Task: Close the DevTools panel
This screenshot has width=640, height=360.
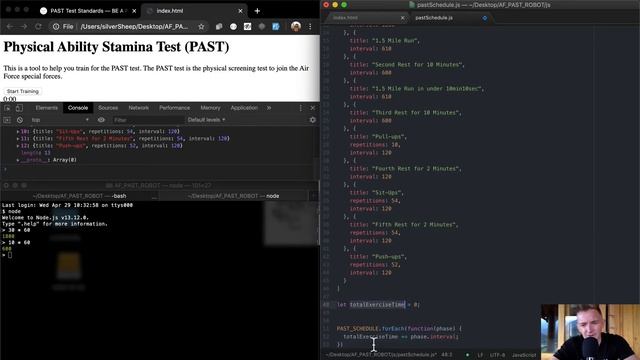Action: (313, 108)
